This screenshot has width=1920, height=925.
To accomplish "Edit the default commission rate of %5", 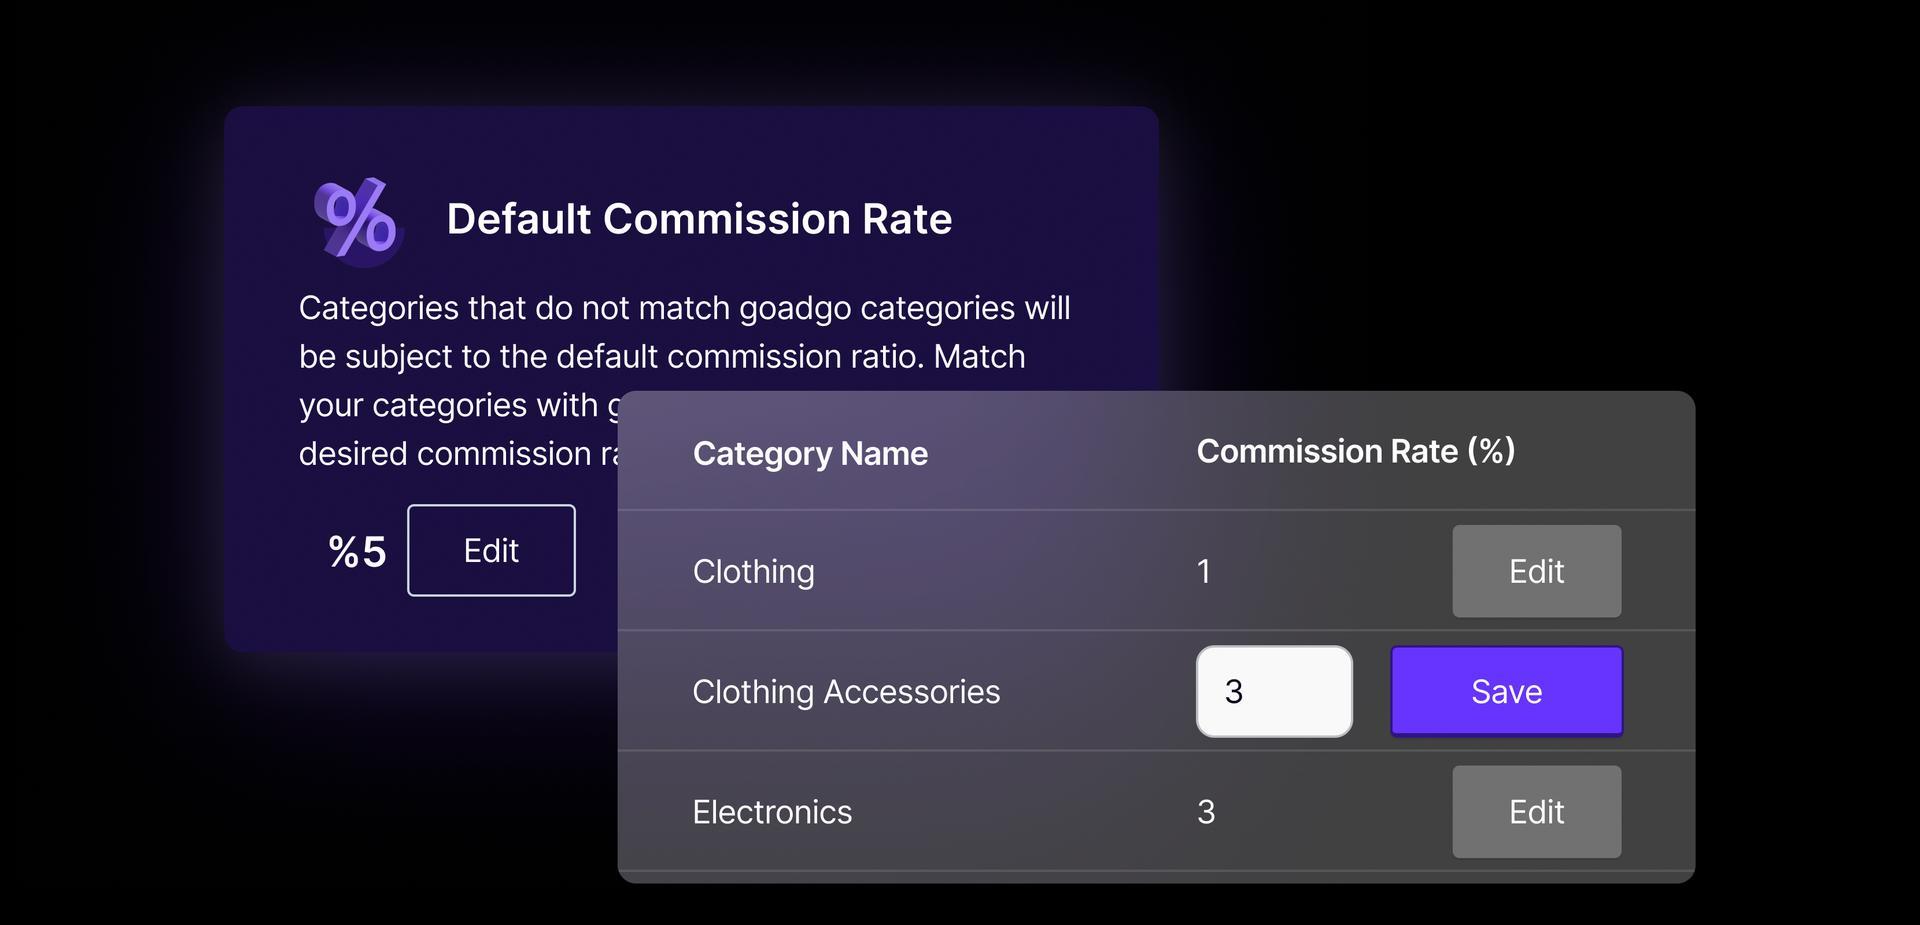I will tap(491, 551).
